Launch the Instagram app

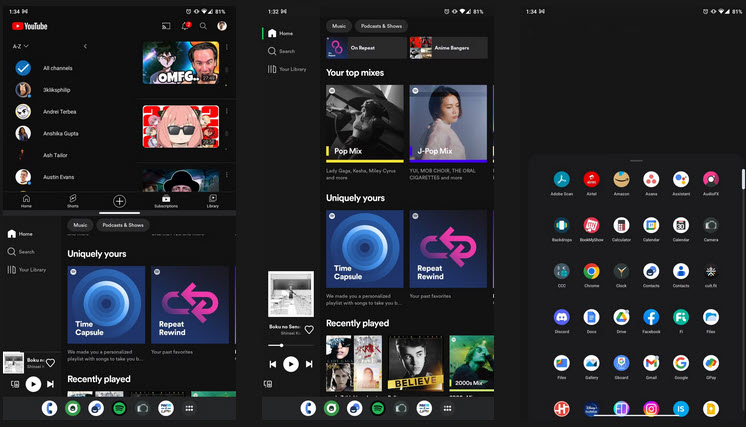tap(651, 408)
